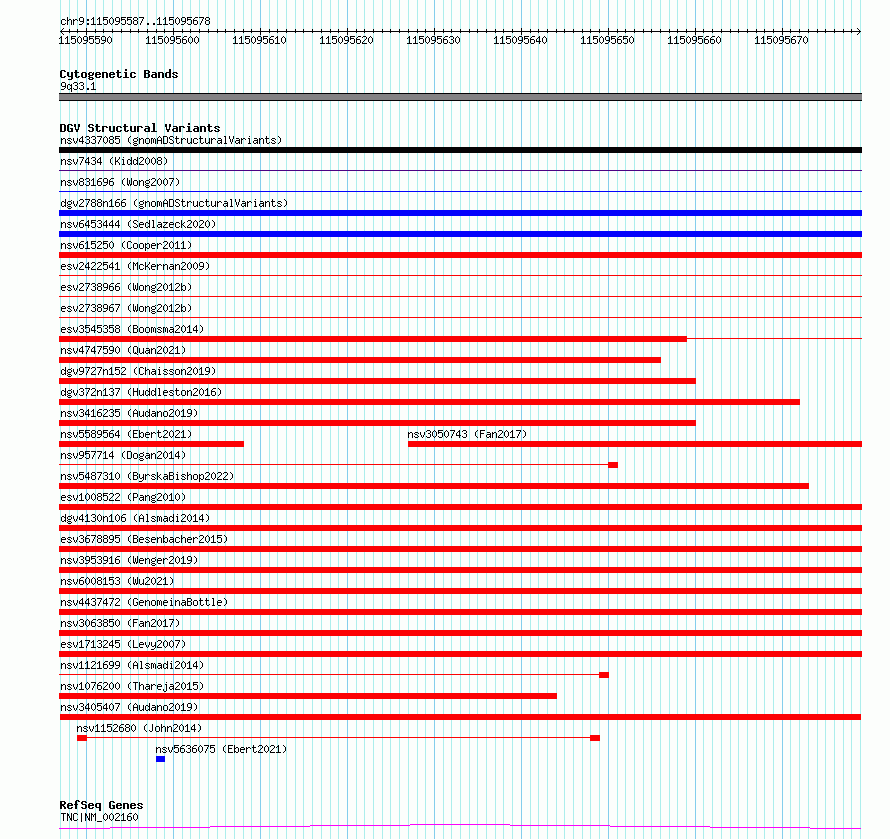Click the Cytogenetic Bands track title

pos(119,74)
